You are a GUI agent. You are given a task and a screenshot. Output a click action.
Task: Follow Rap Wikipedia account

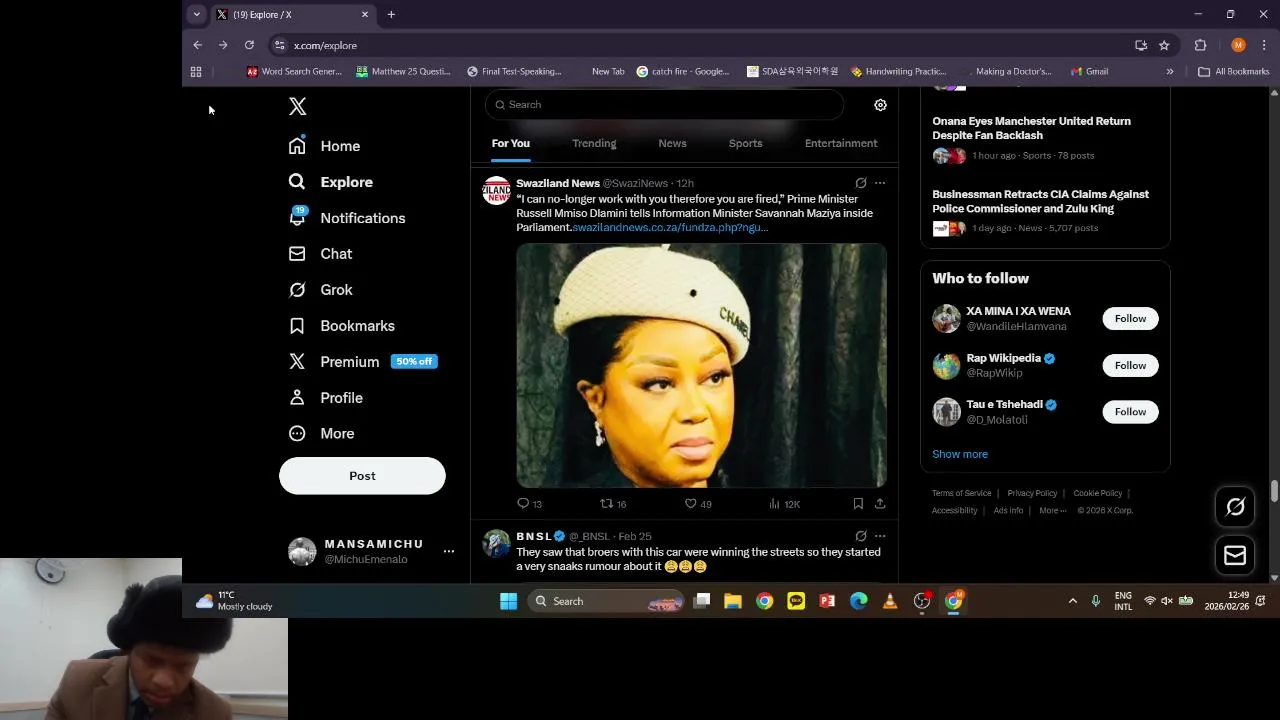1130,365
